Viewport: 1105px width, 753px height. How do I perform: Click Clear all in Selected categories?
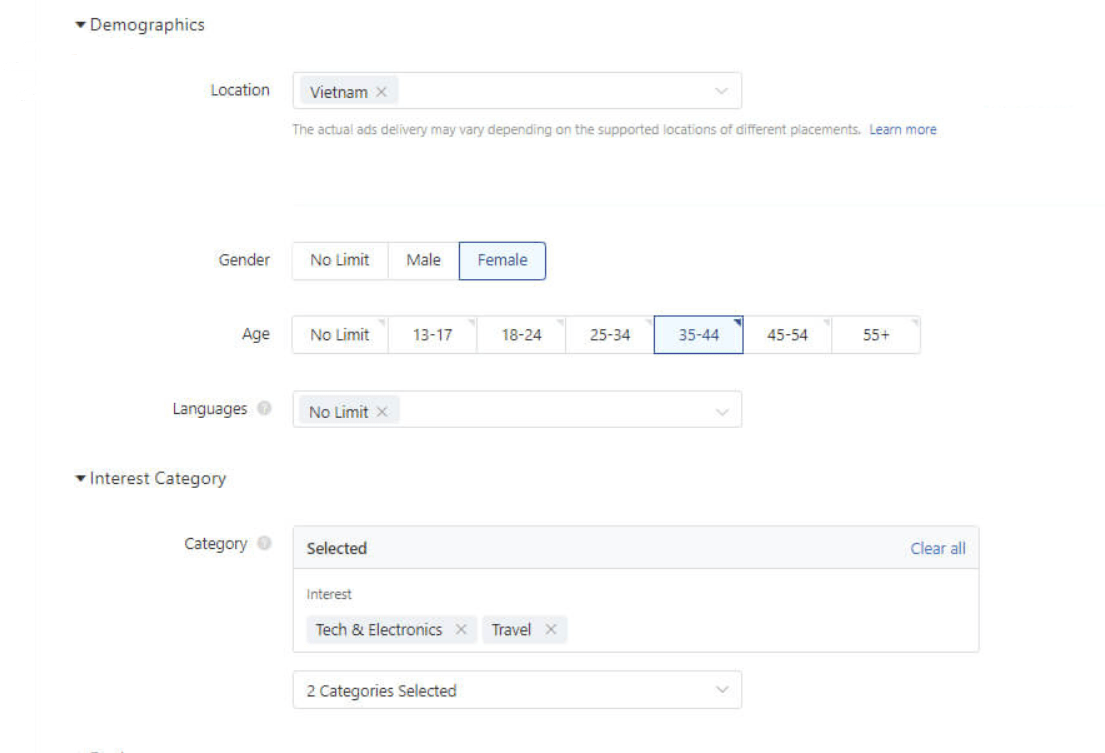(x=937, y=548)
